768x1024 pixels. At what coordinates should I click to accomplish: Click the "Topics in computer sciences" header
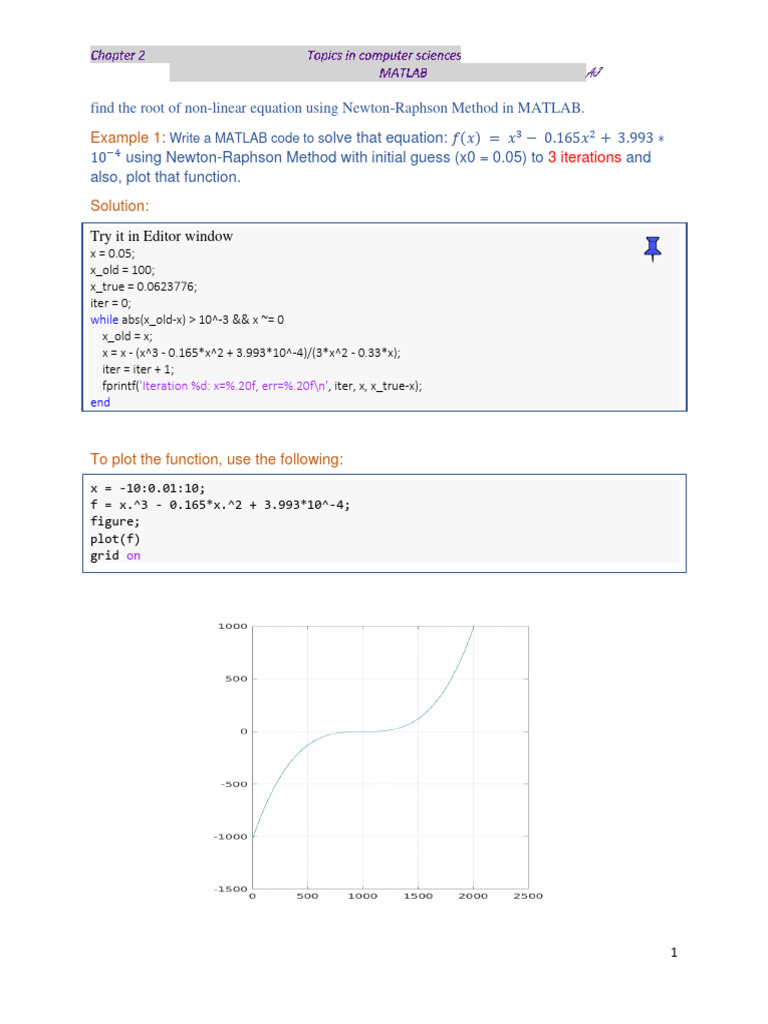point(385,56)
